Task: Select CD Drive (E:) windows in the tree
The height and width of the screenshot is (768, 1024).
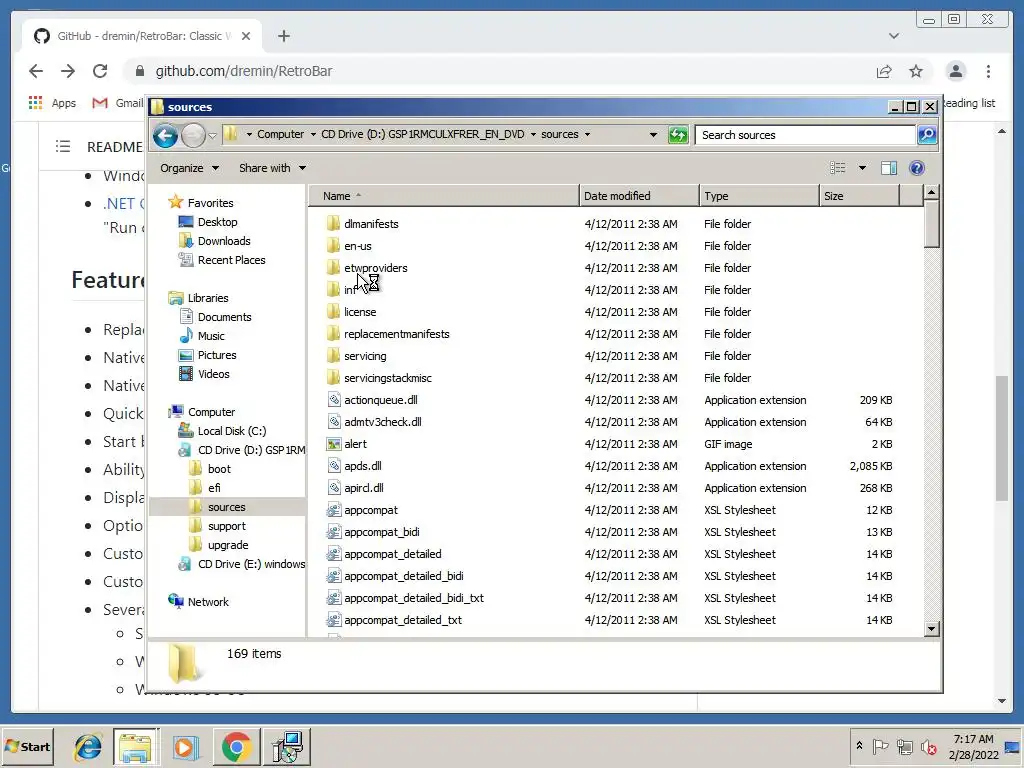Action: (251, 564)
